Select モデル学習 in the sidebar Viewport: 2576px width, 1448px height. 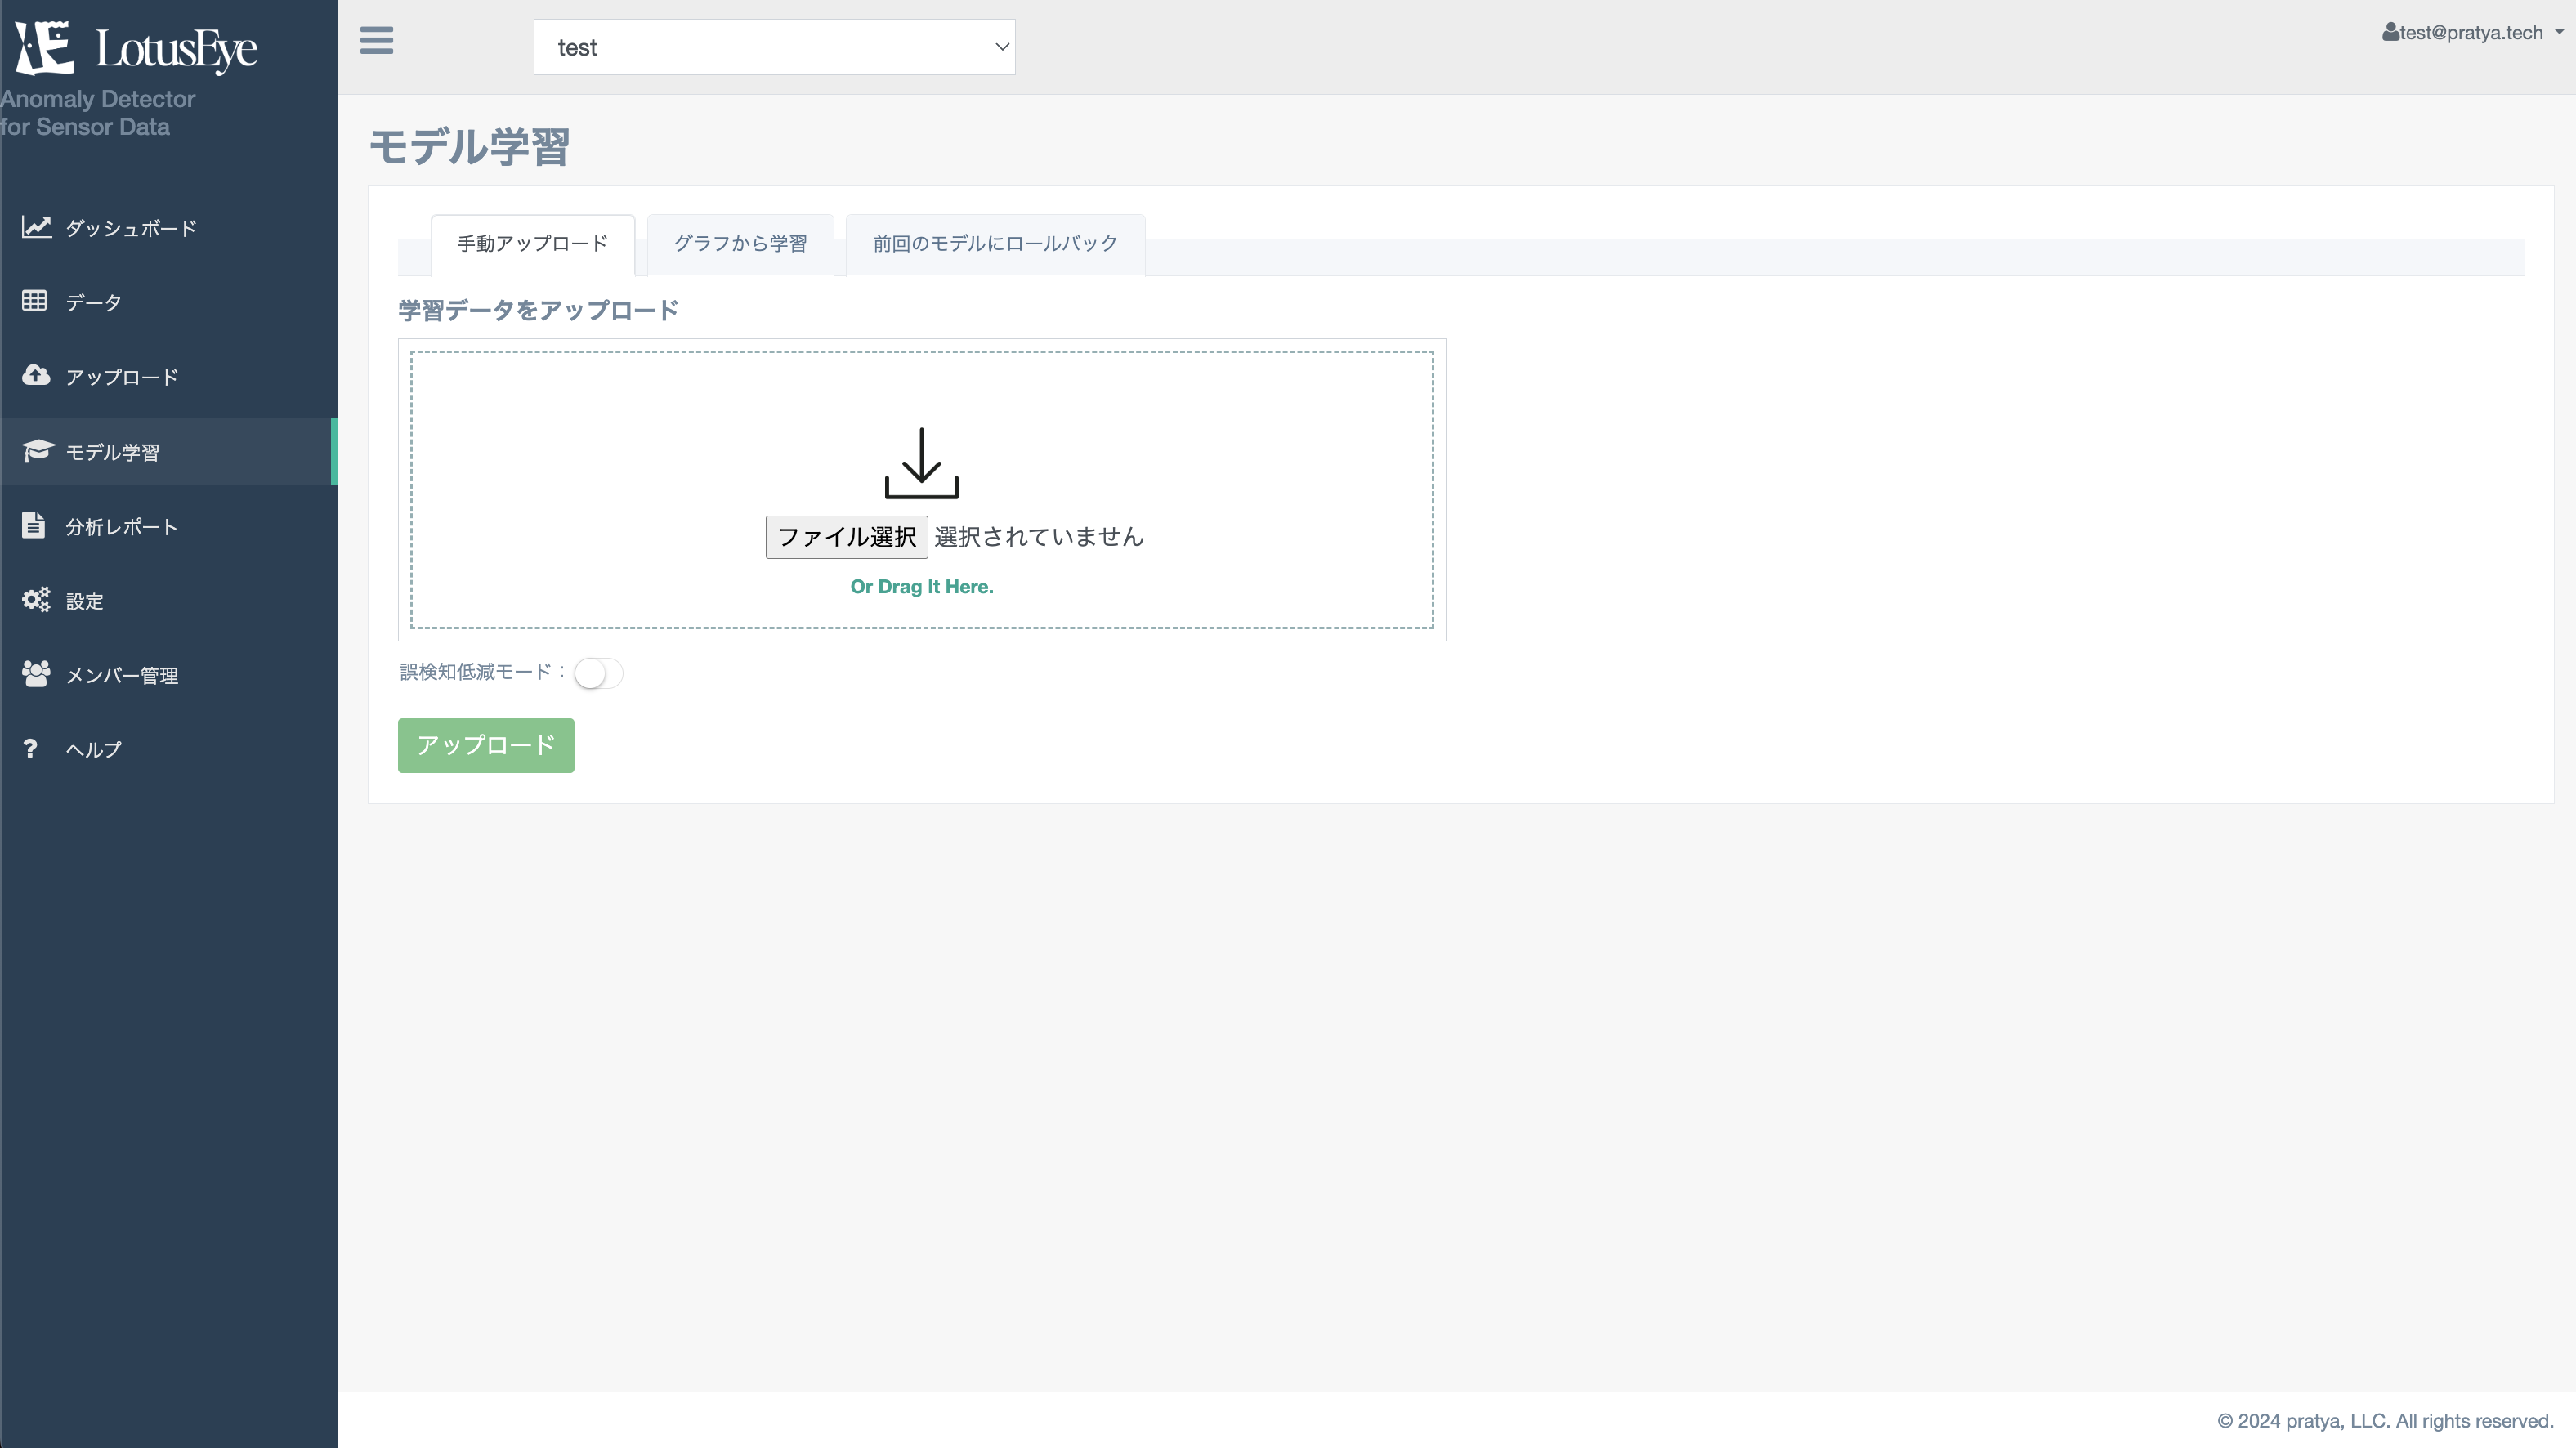pos(169,452)
